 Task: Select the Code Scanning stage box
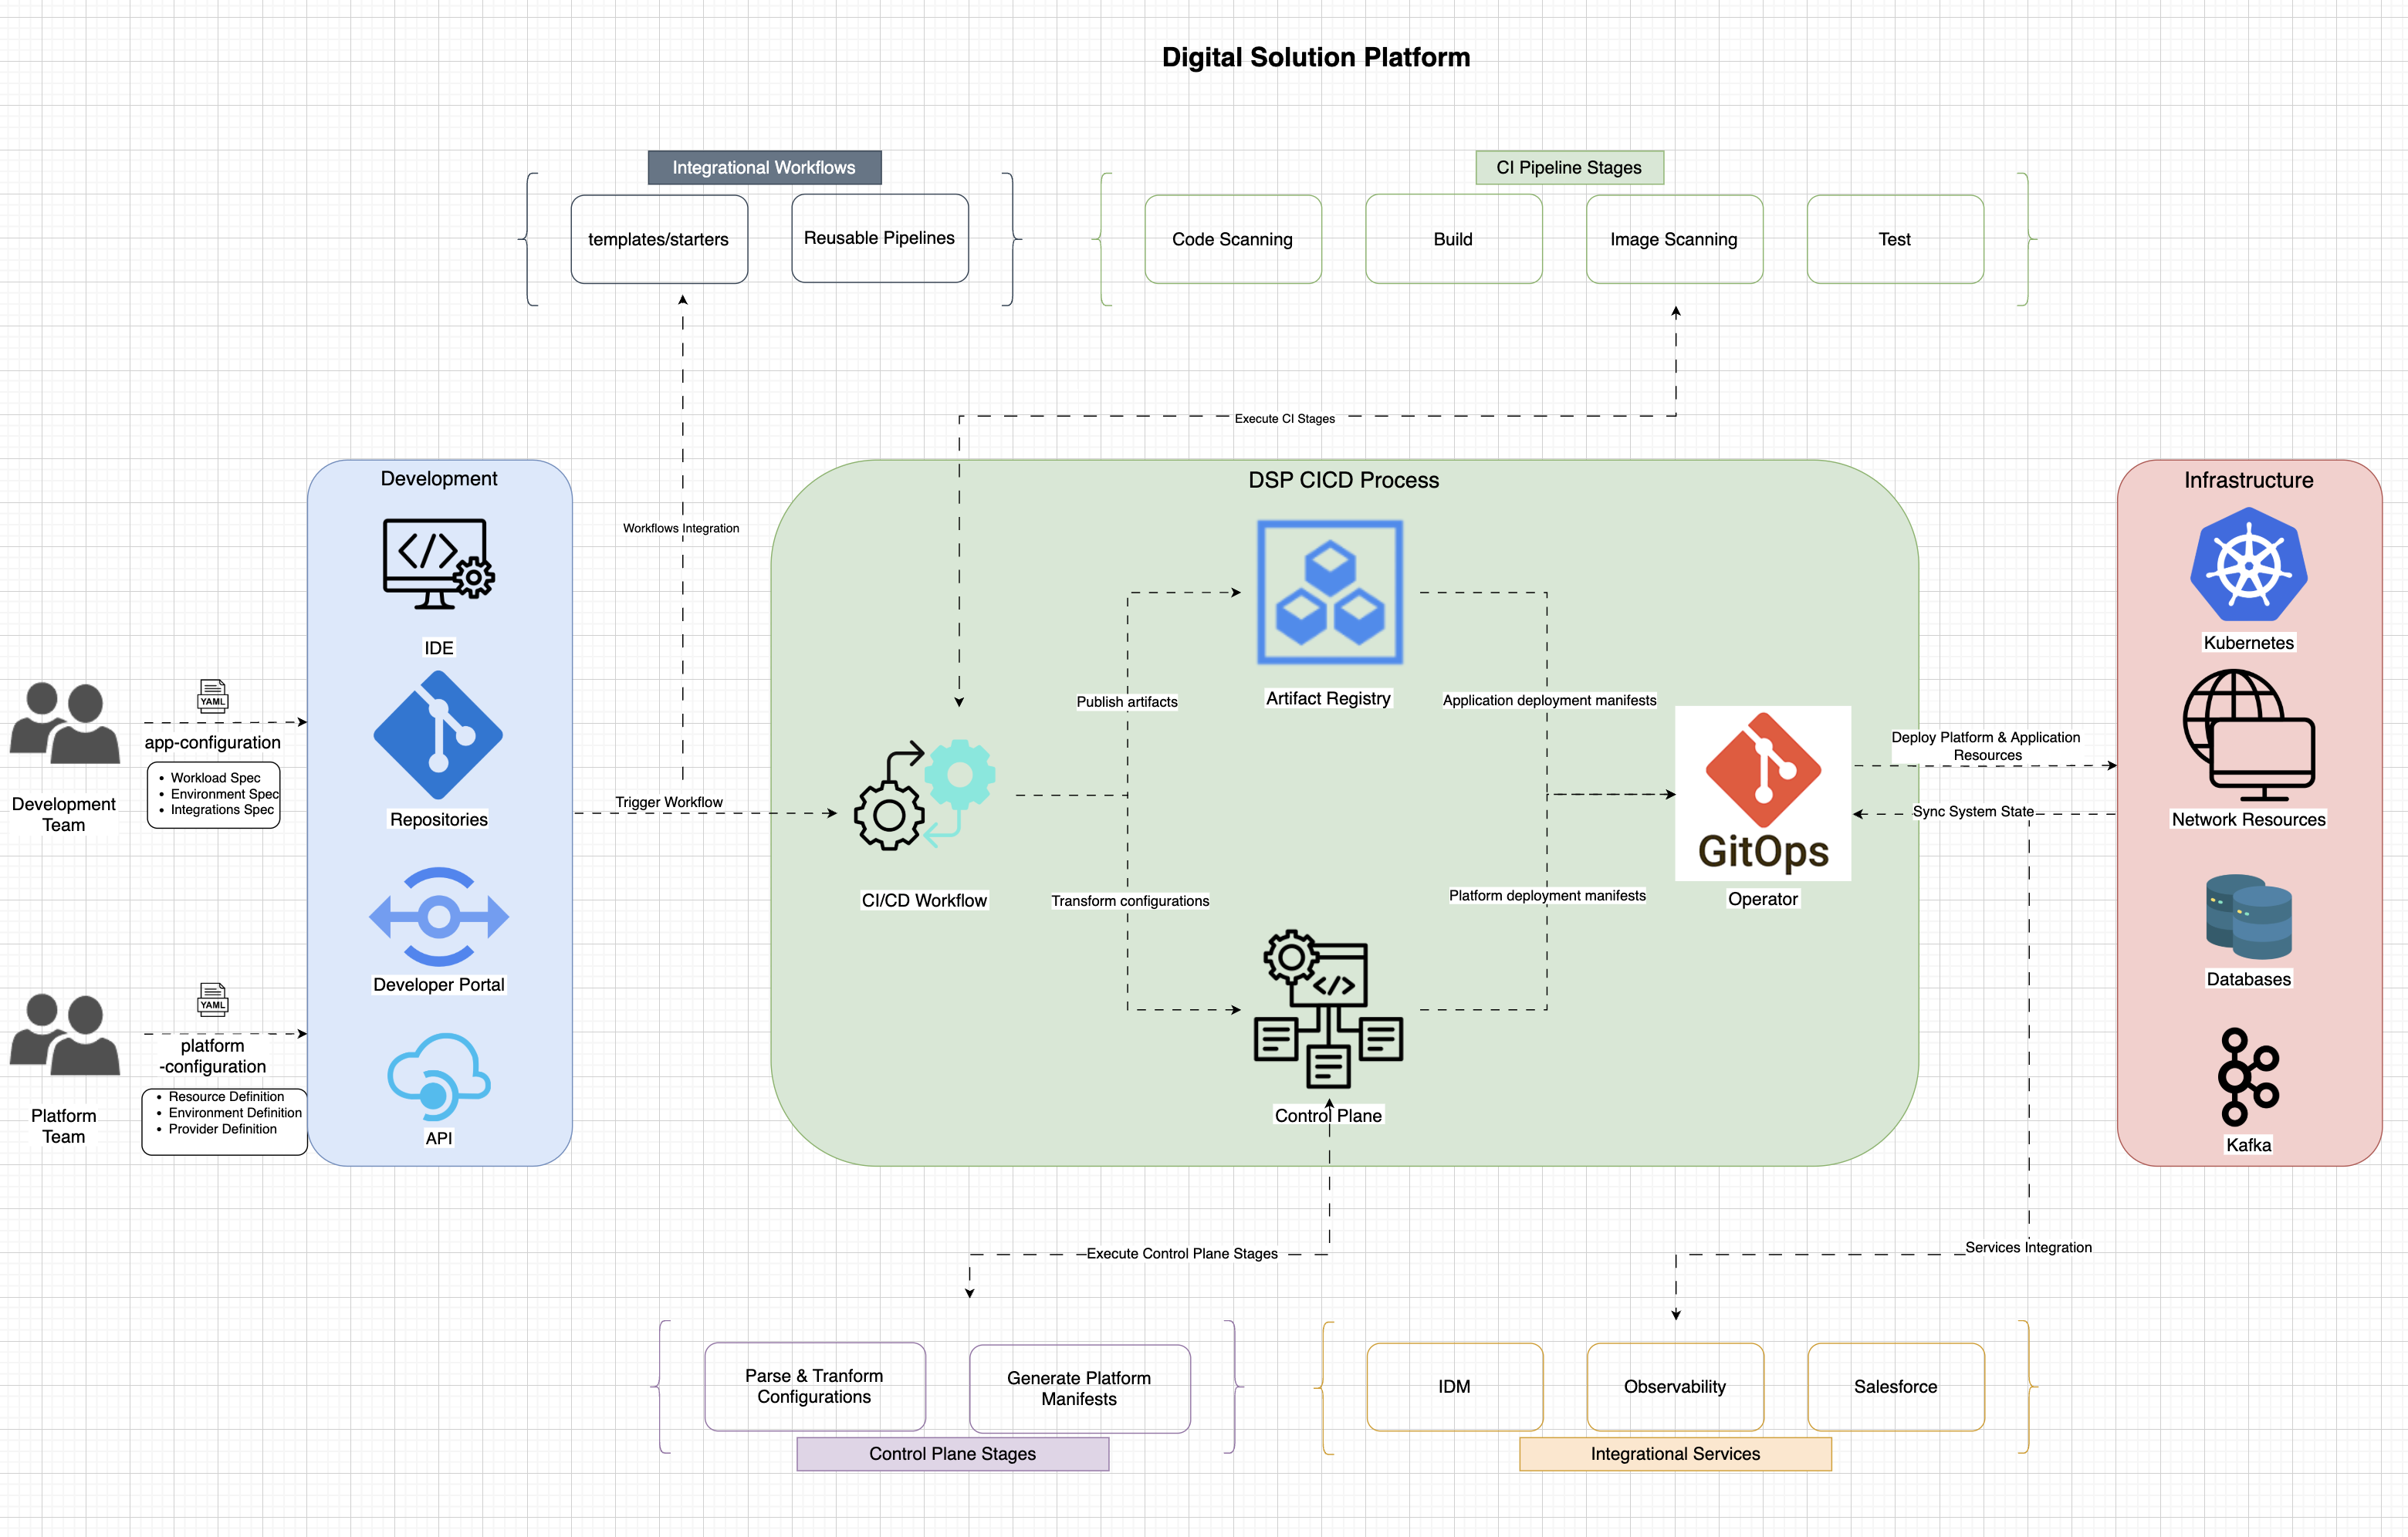[x=1233, y=239]
